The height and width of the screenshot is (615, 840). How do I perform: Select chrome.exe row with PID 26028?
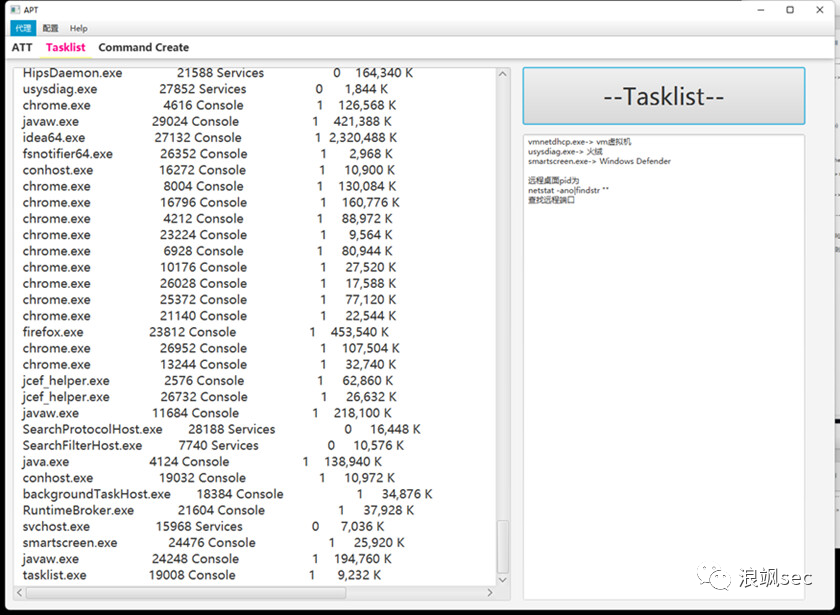[209, 283]
